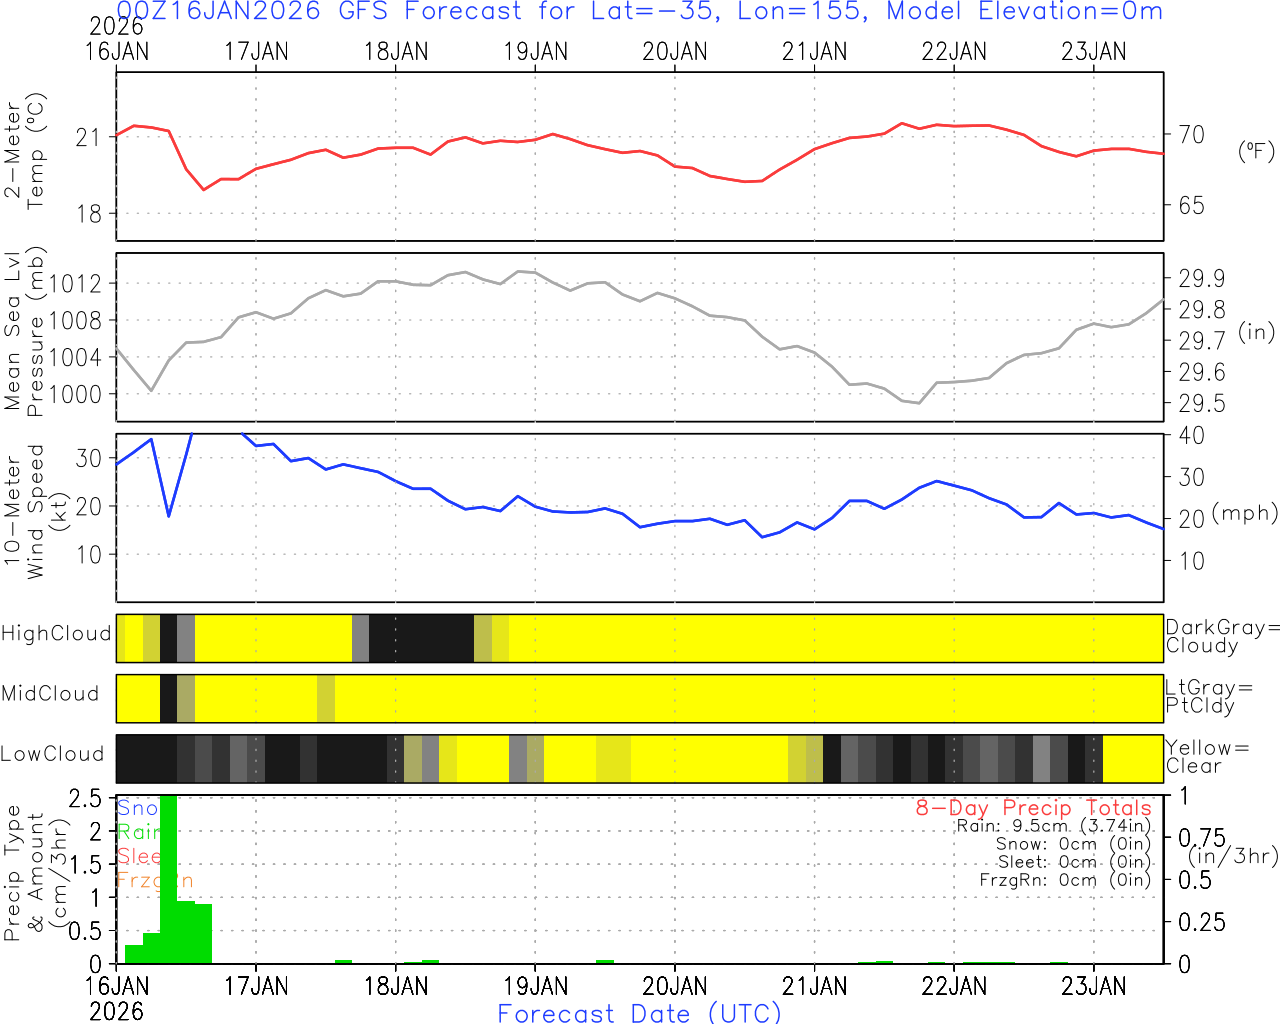Click the GFS Forecast chart title

[x=640, y=12]
